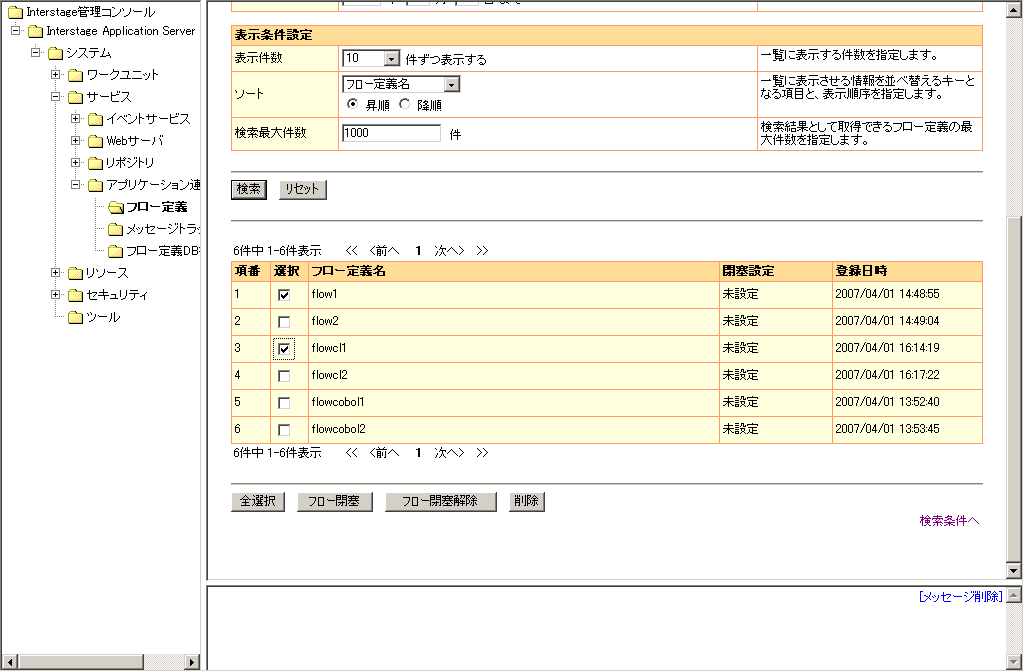This screenshot has height=671, width=1024.
Task: Open the 表示件数 dropdown showing 10
Action: point(371,58)
